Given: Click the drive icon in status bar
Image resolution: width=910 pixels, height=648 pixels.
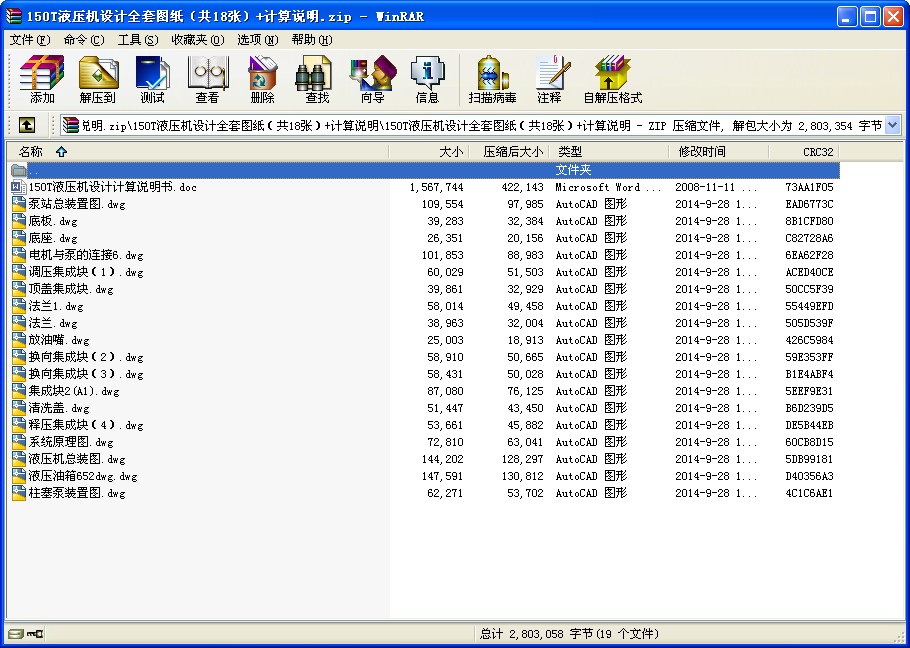Looking at the screenshot, I should pyautogui.click(x=16, y=634).
